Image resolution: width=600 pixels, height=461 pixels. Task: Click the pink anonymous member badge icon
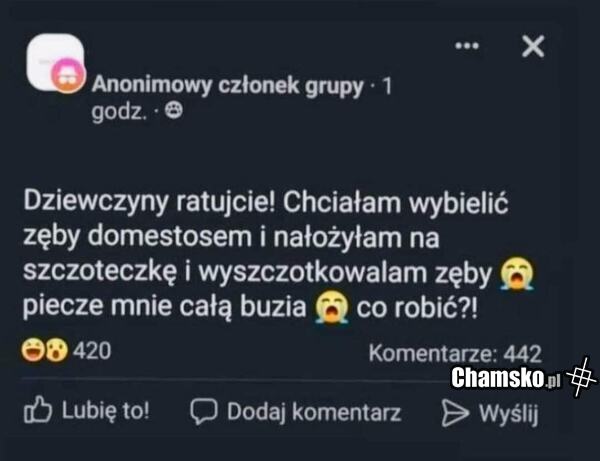(x=68, y=76)
